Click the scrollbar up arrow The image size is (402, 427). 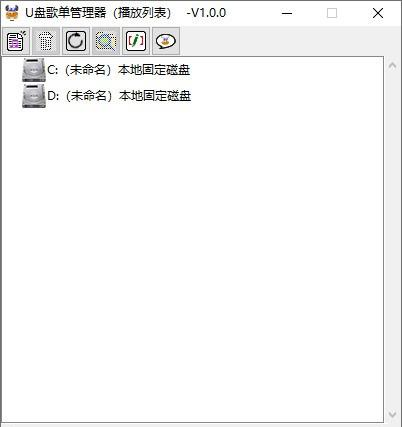point(392,66)
